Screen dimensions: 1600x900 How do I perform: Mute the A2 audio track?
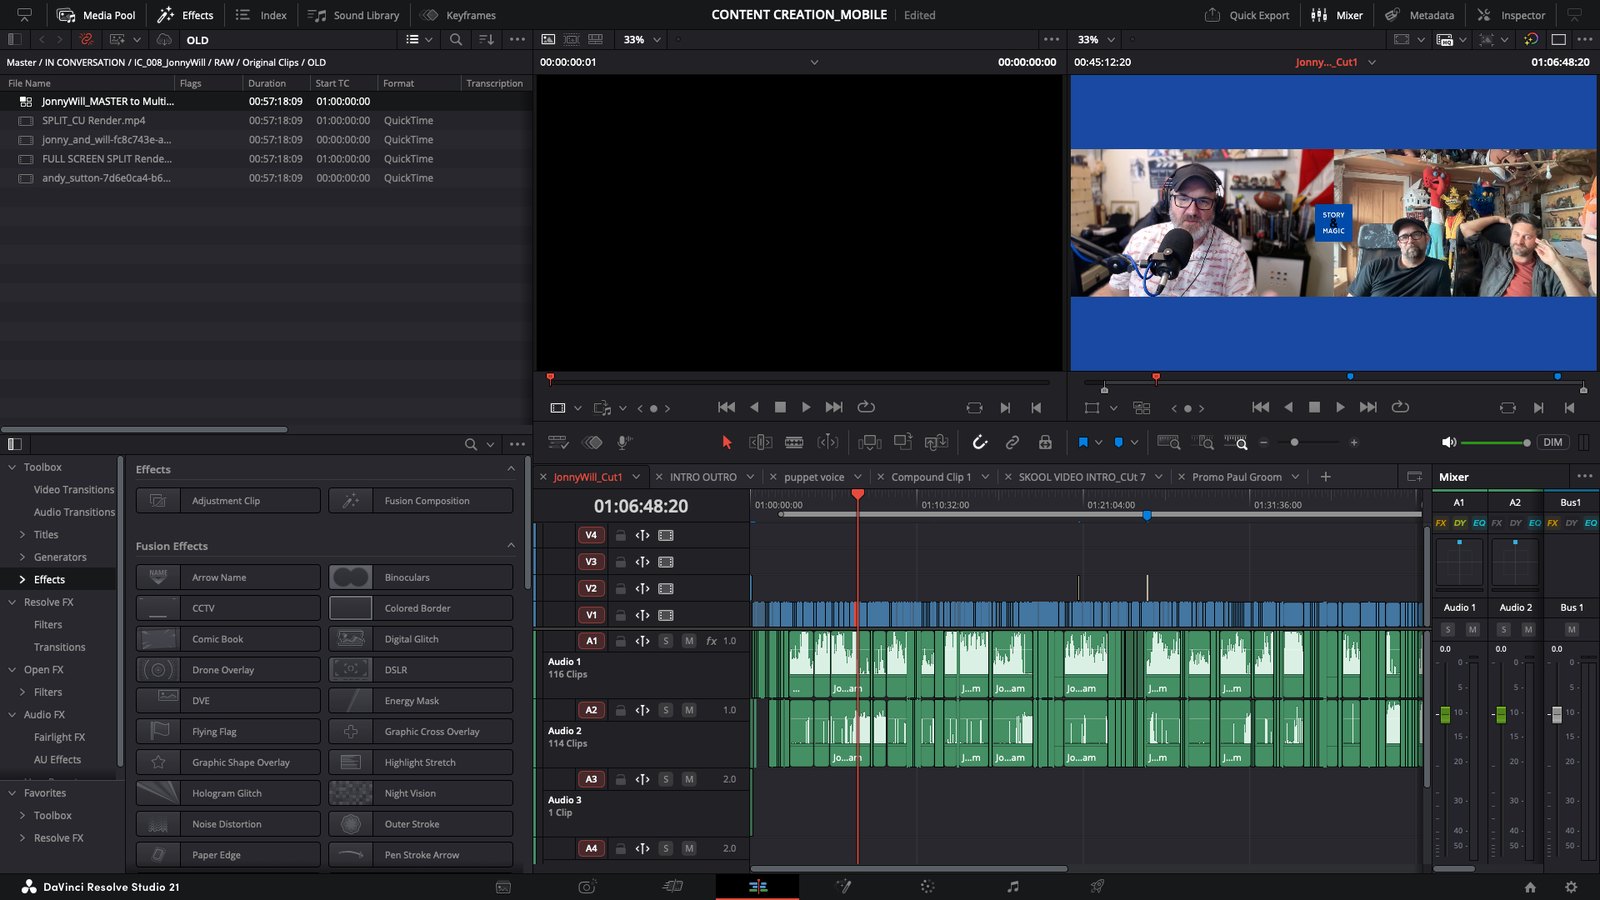689,710
